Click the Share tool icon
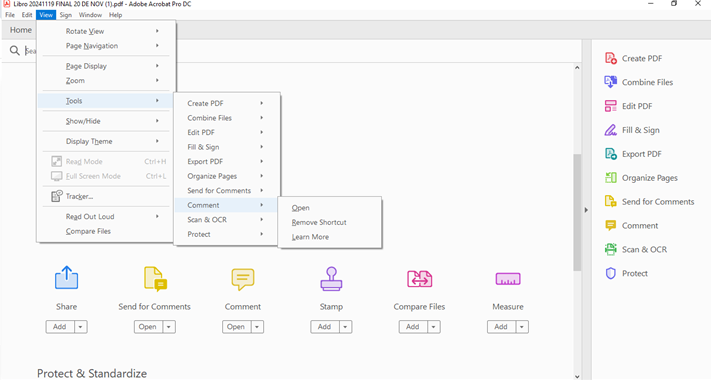Screen dimensions: 711x380 pyautogui.click(x=66, y=278)
